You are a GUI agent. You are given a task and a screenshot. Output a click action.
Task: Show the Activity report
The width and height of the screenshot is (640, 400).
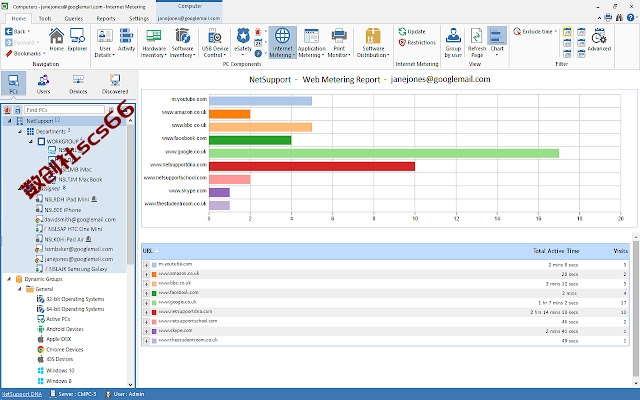pos(126,40)
